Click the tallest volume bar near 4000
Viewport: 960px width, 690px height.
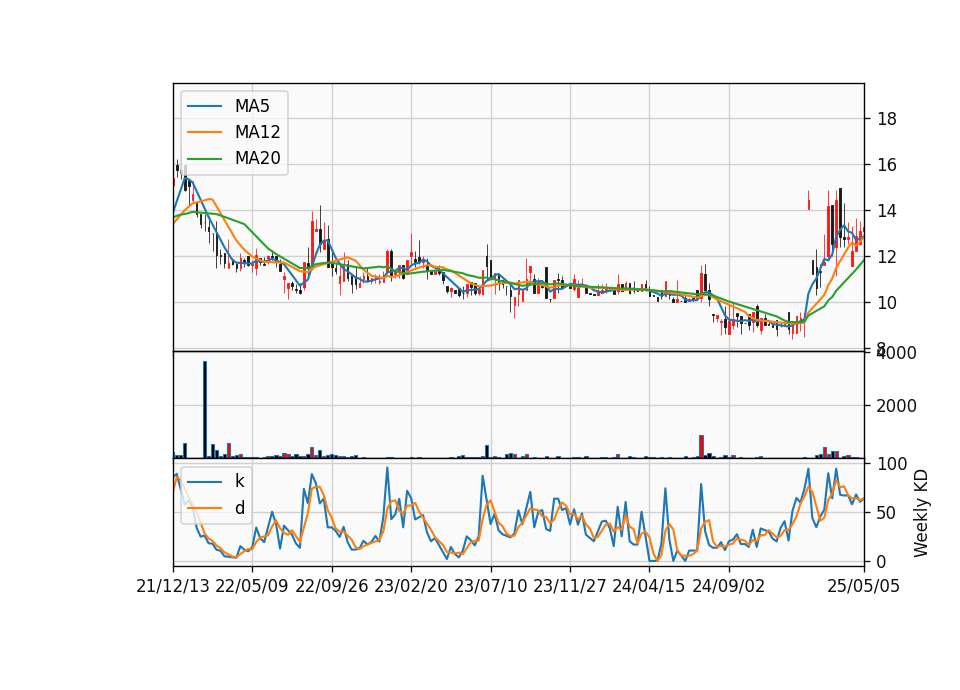click(205, 410)
